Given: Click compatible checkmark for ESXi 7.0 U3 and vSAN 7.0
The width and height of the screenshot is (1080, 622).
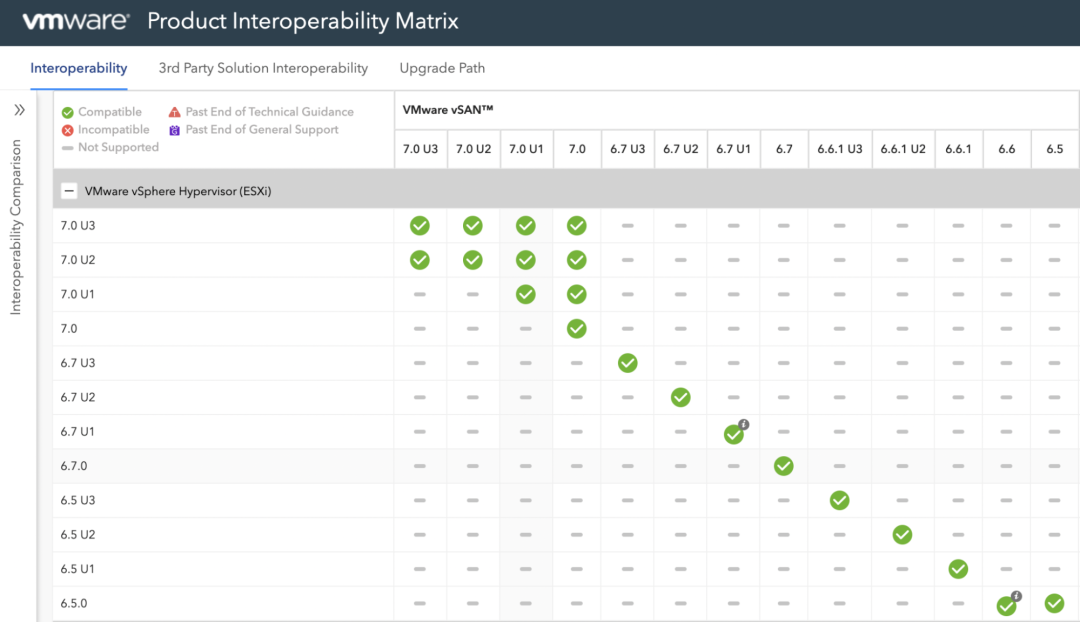Looking at the screenshot, I should point(577,225).
